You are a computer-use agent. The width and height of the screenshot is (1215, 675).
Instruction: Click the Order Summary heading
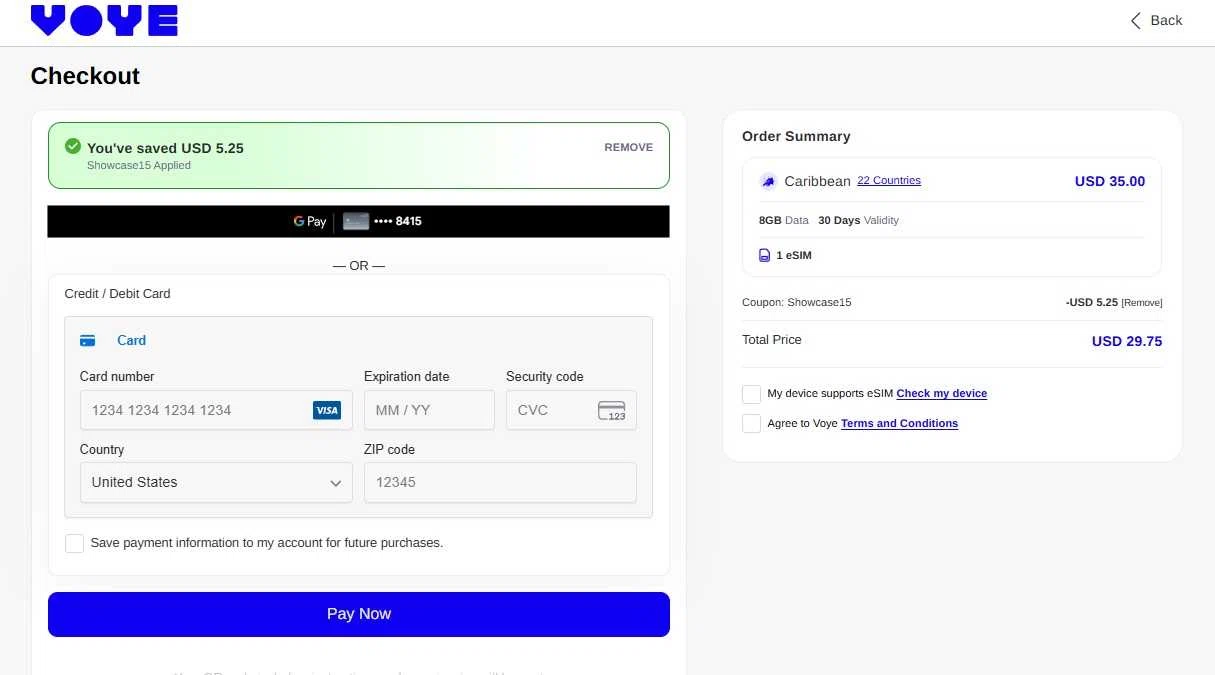[796, 136]
